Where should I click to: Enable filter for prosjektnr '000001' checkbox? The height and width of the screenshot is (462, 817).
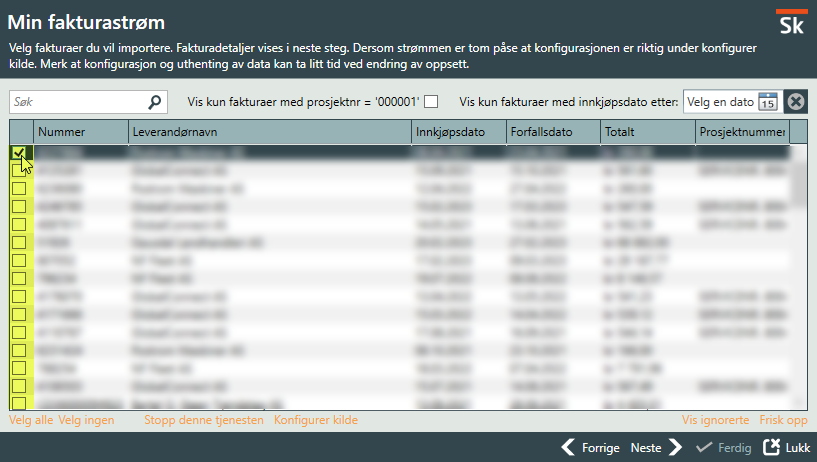[x=431, y=102]
